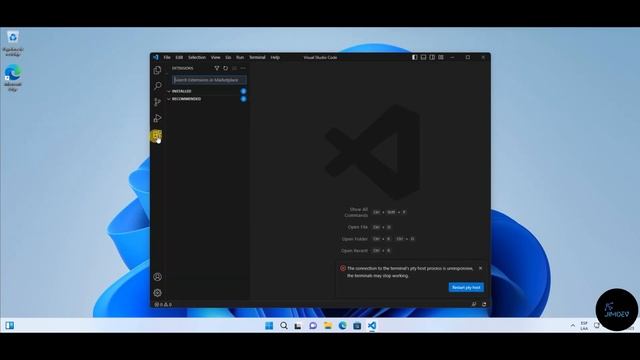
Task: Click the filter extensions icon
Action: (217, 68)
